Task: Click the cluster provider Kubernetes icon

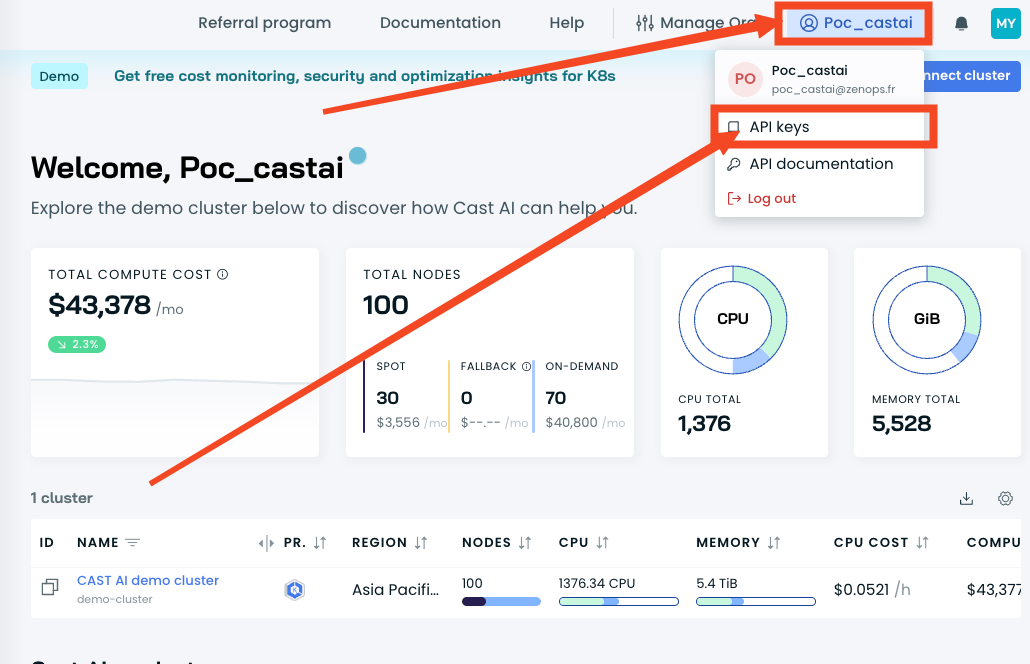Action: tap(294, 590)
